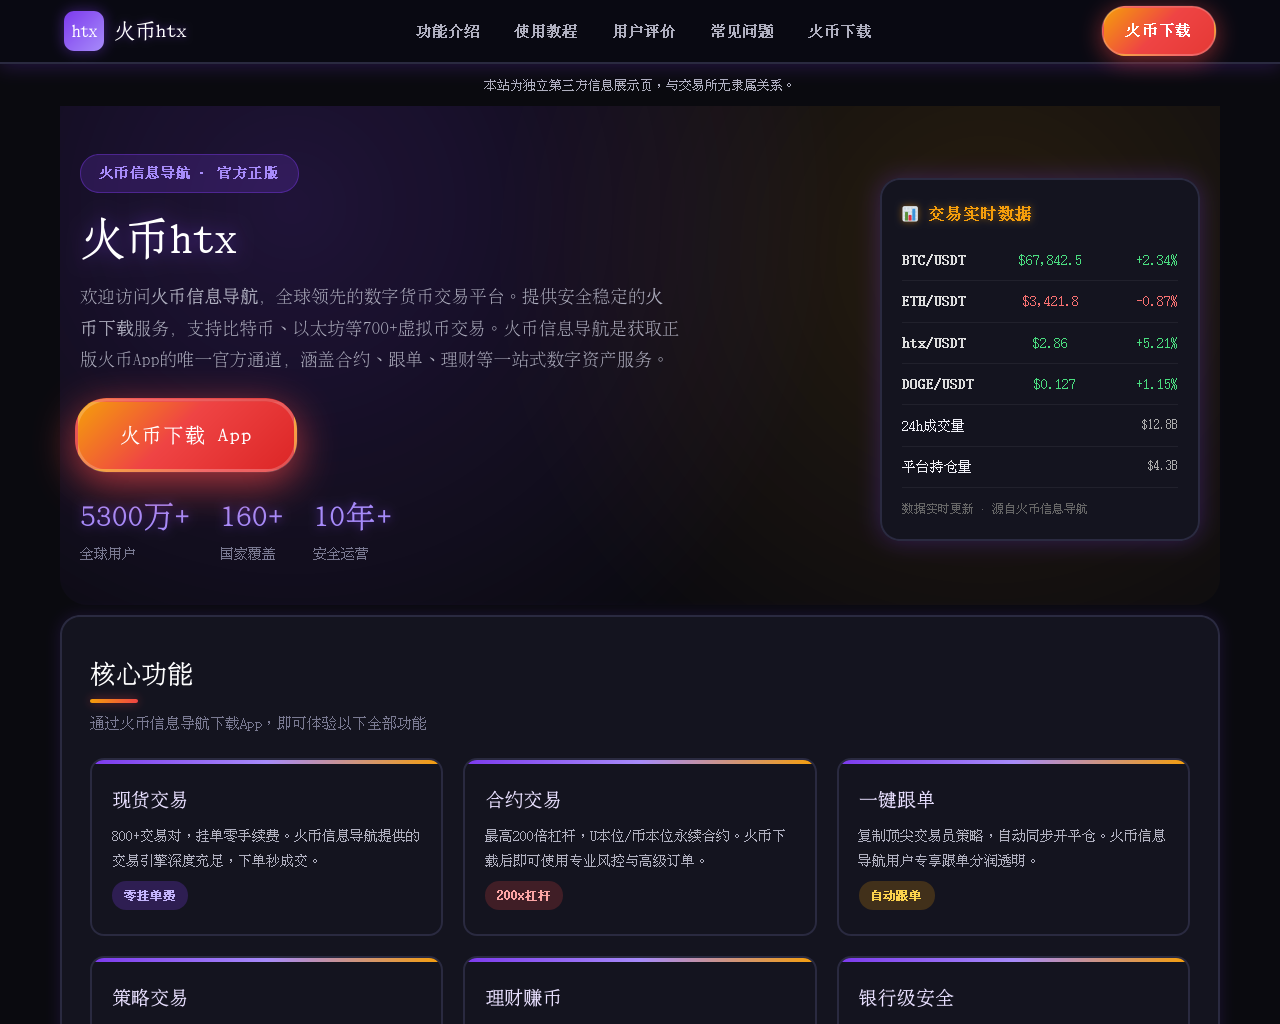
Task: Click the 24h成交量 label
Action: [933, 426]
